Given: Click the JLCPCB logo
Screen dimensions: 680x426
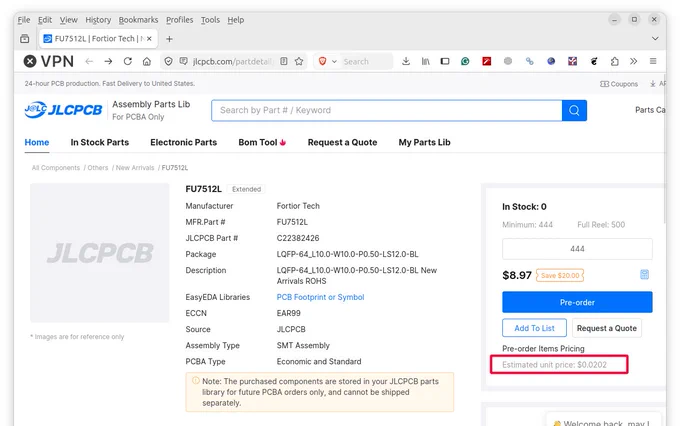Looking at the screenshot, I should tap(63, 110).
